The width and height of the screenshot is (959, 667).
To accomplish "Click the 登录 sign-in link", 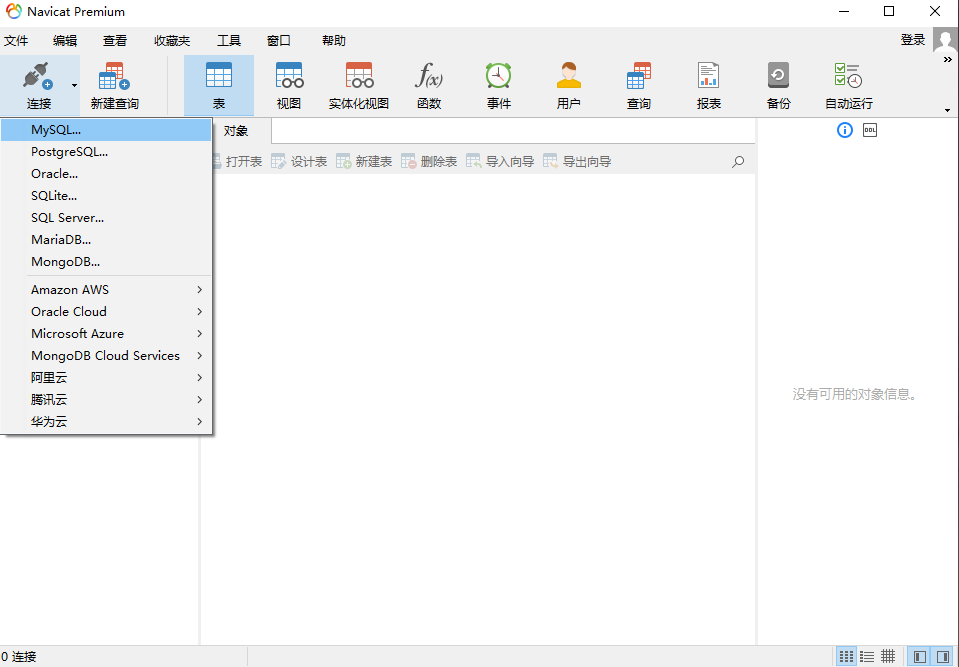I will coord(913,40).
